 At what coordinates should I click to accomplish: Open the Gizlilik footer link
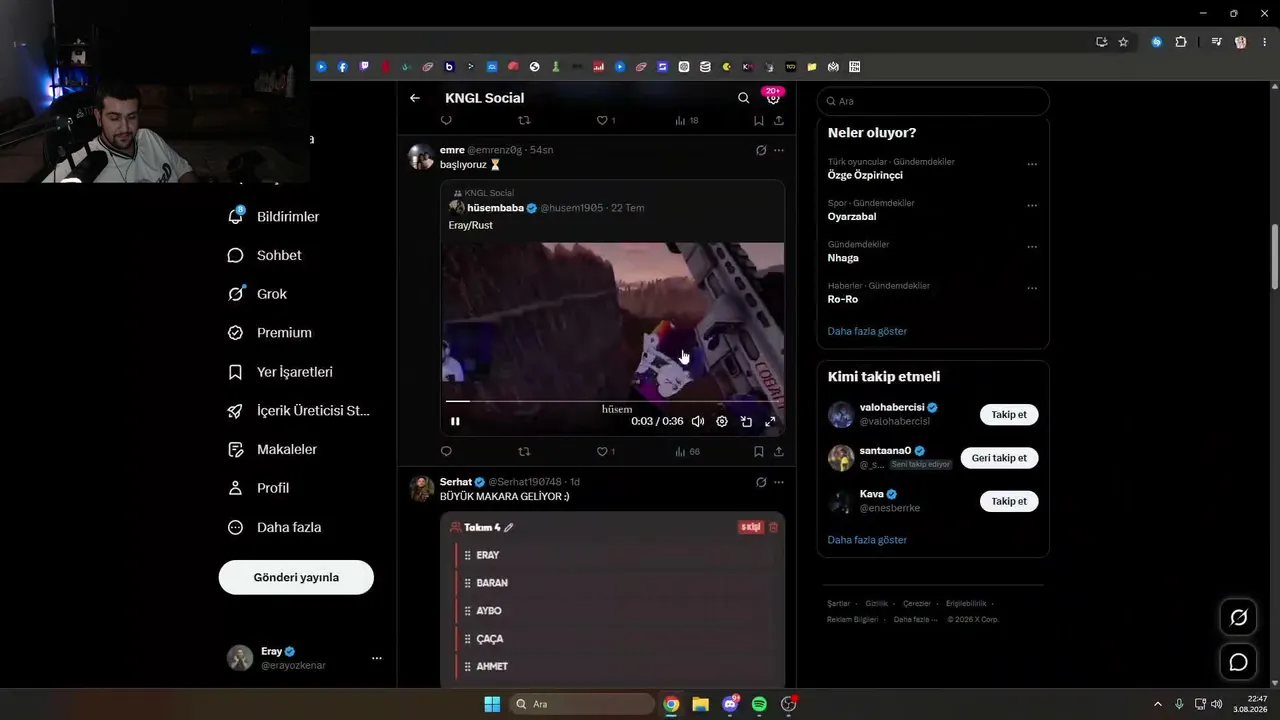click(876, 604)
